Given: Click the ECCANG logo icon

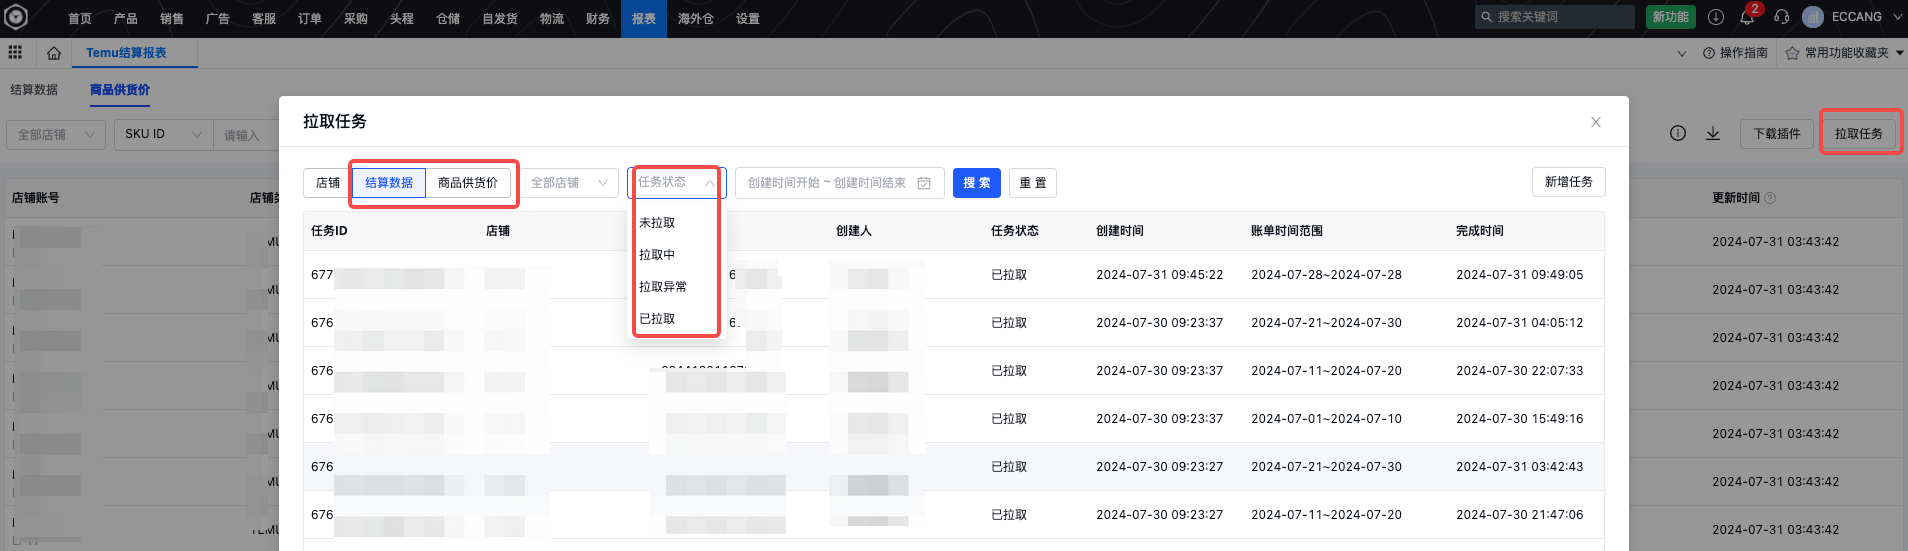Looking at the screenshot, I should (16, 17).
